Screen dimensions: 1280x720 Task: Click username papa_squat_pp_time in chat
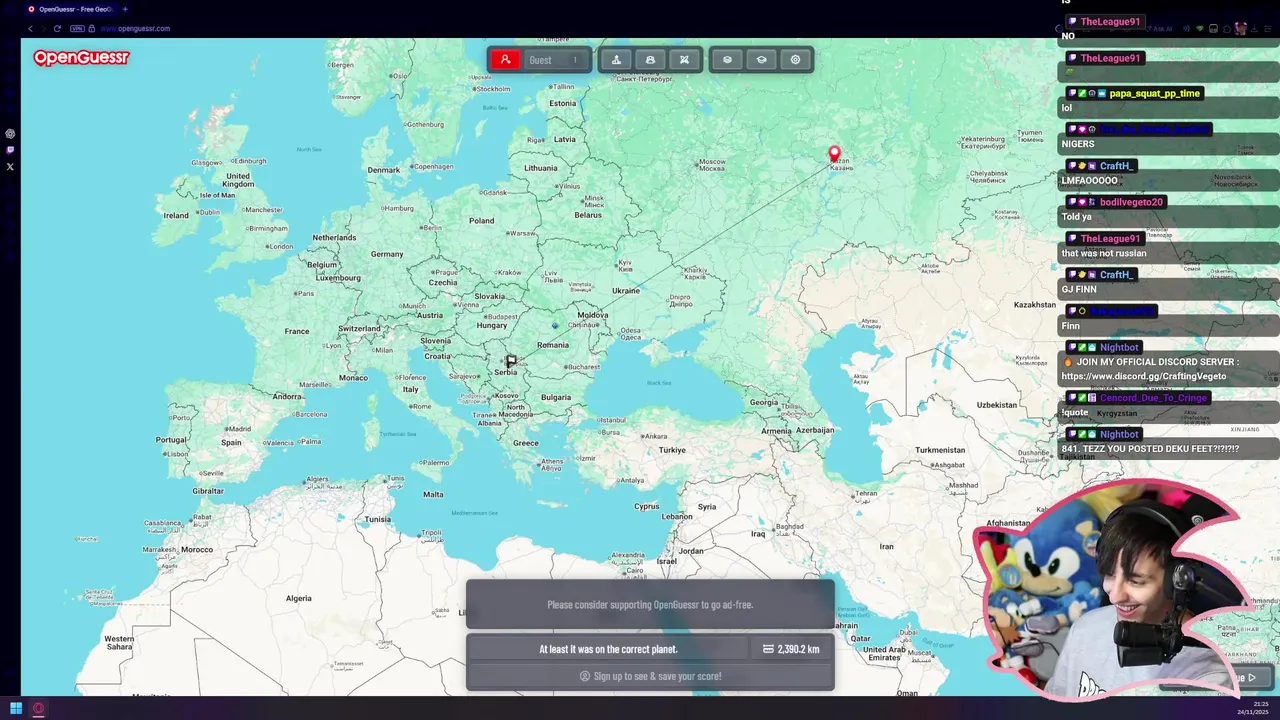pyautogui.click(x=1154, y=93)
